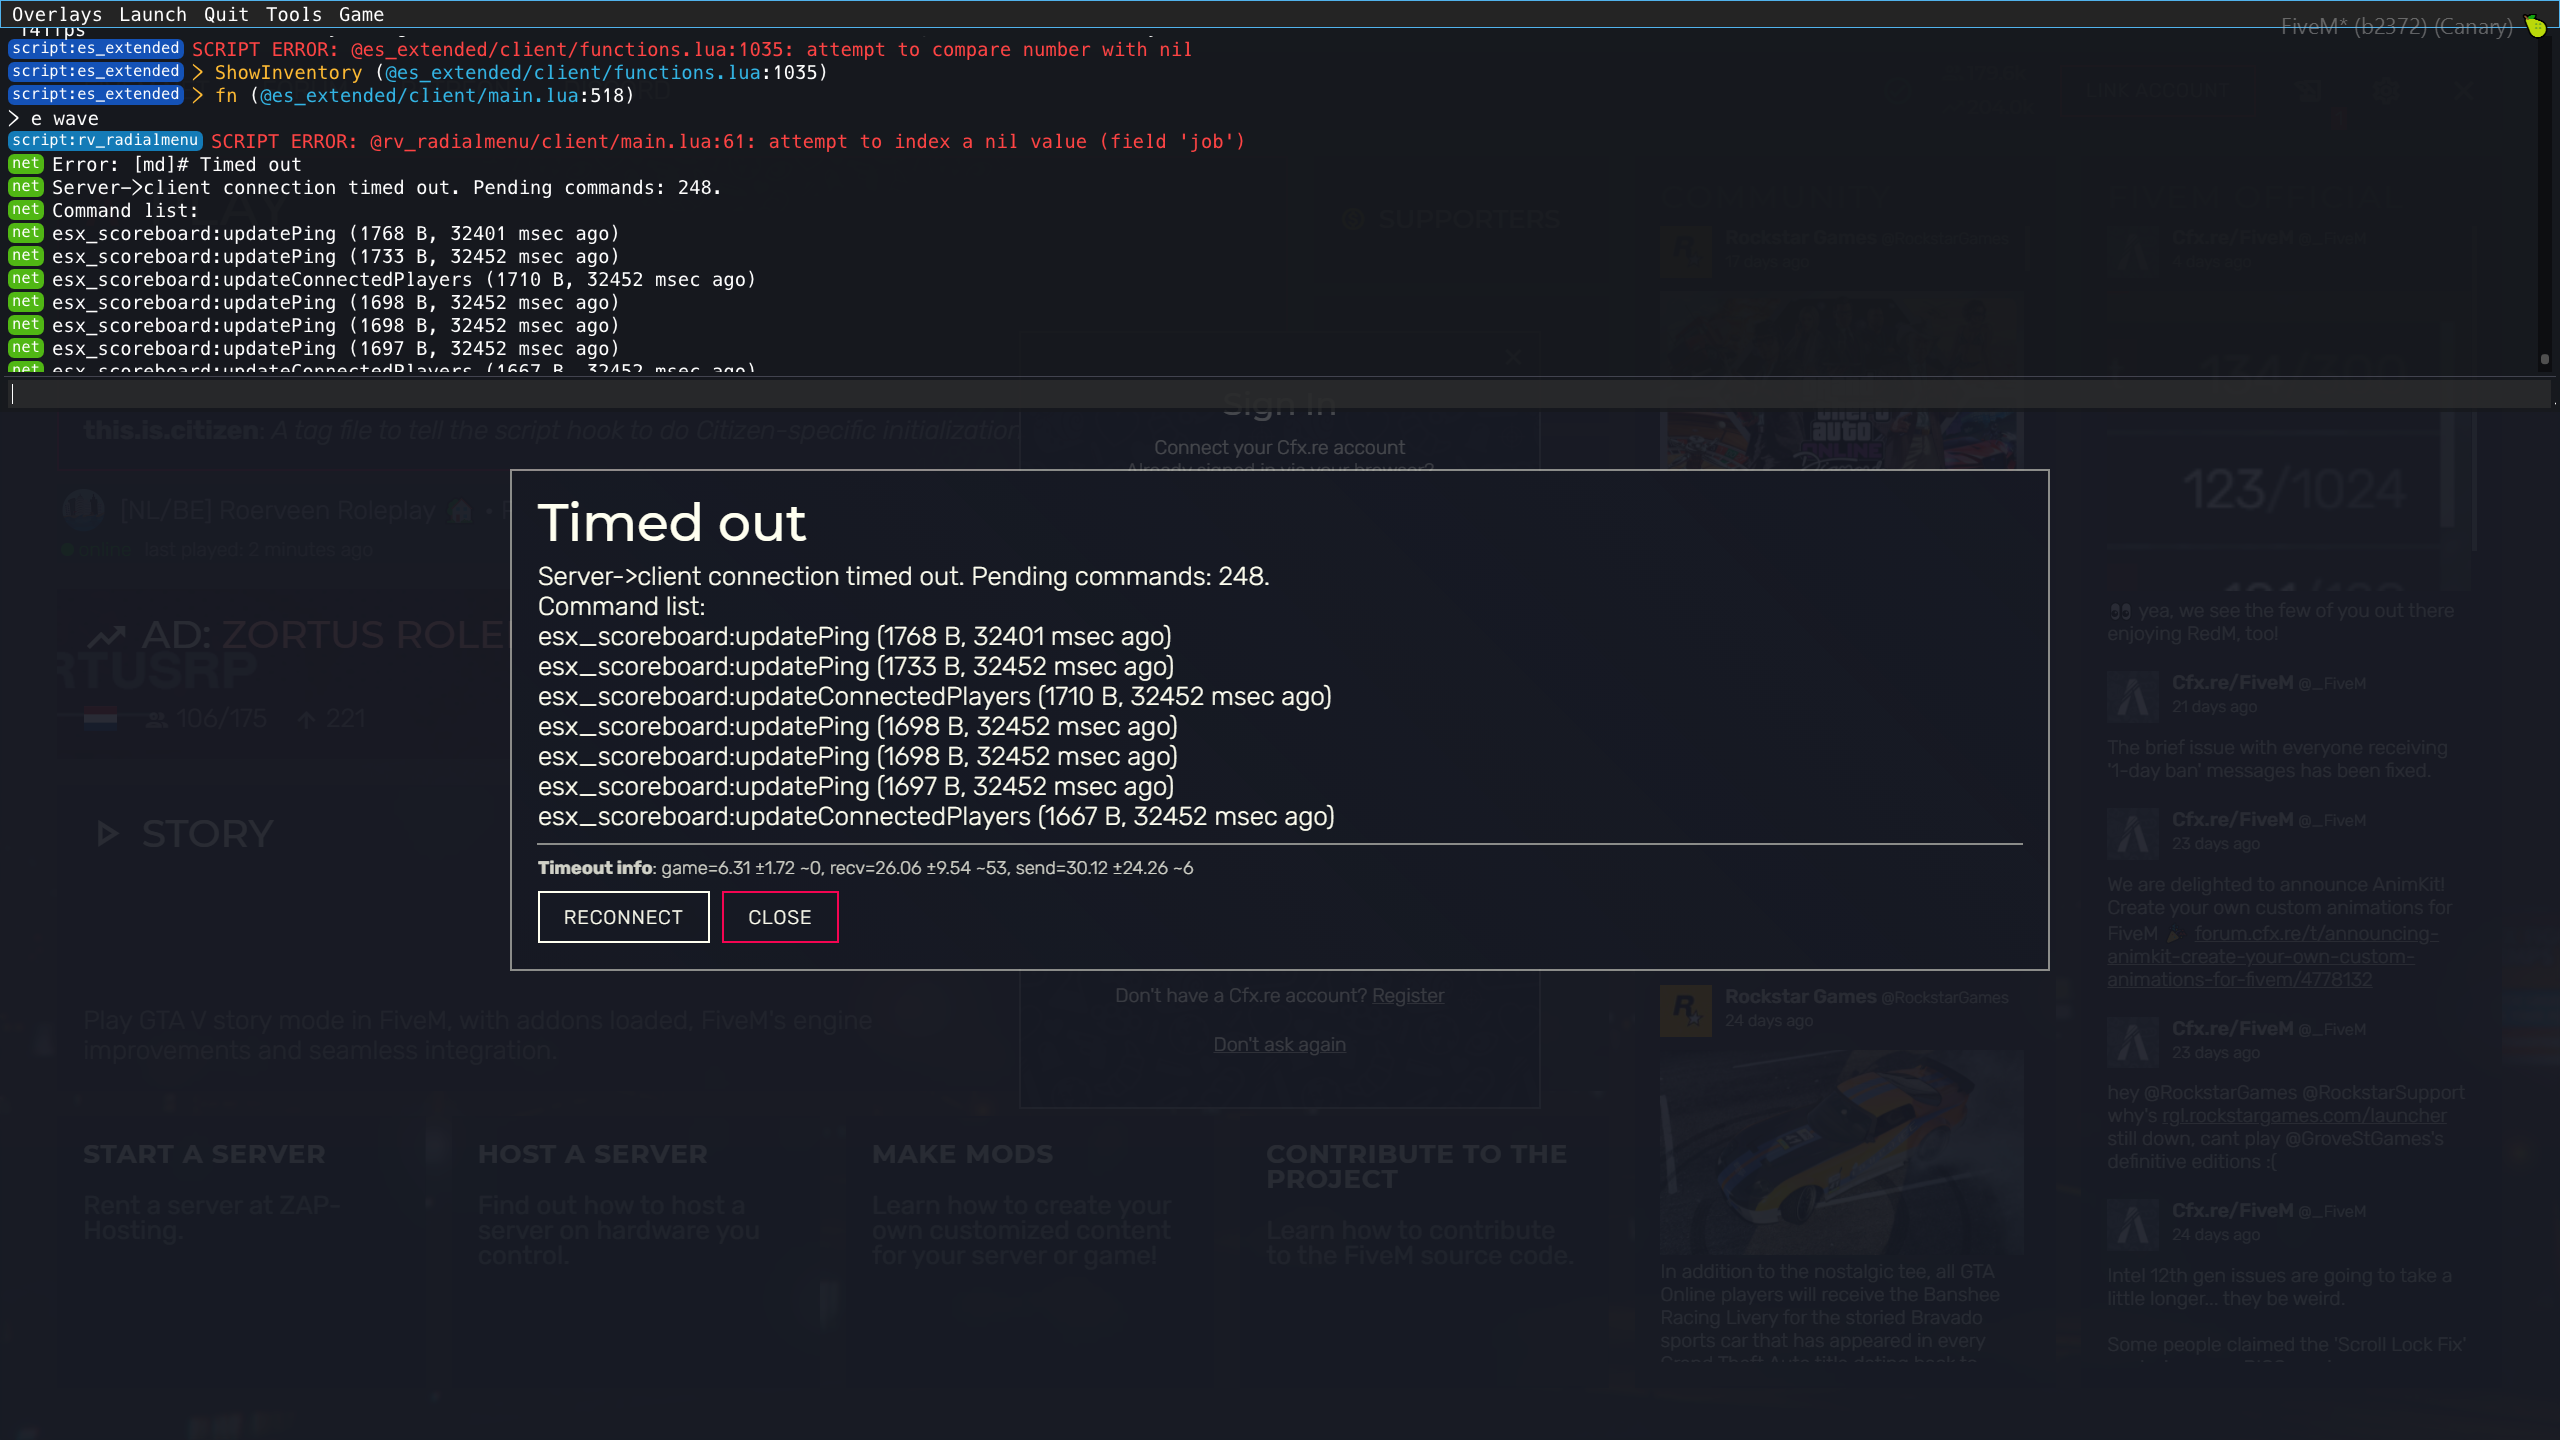Screen dimensions: 2560x1440
Task: Click the Quit menu item
Action: tap(226, 14)
